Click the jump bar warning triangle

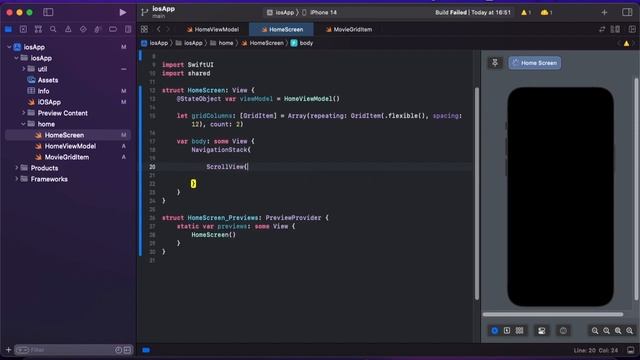click(627, 43)
